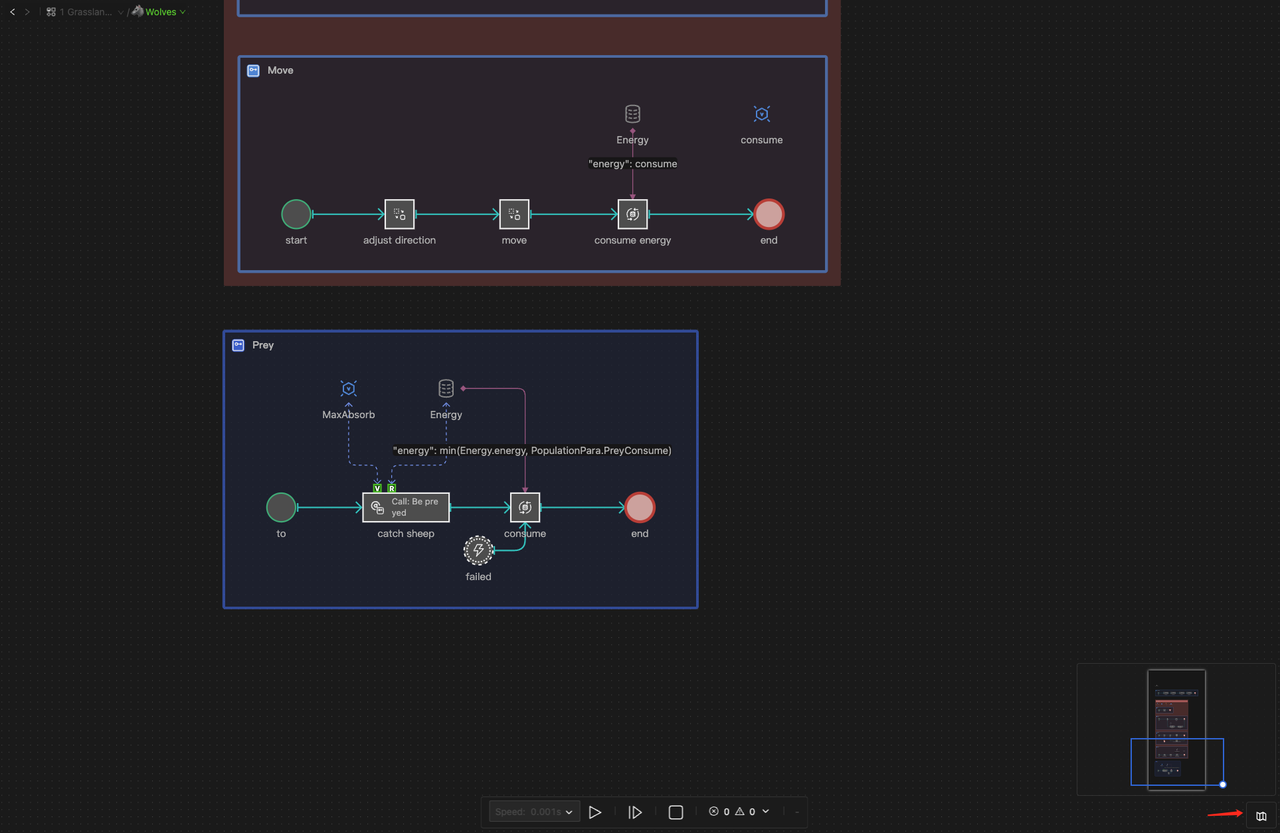The width and height of the screenshot is (1280, 833).
Task: Open the Wolves agent dropdown
Action: [x=160, y=12]
